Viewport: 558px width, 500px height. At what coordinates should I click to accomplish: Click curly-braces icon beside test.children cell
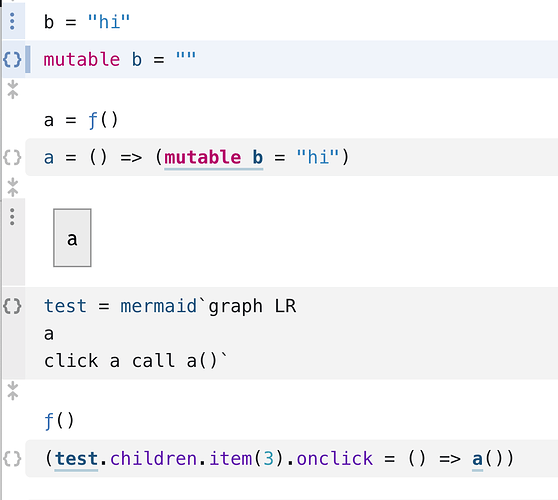[x=12, y=458]
